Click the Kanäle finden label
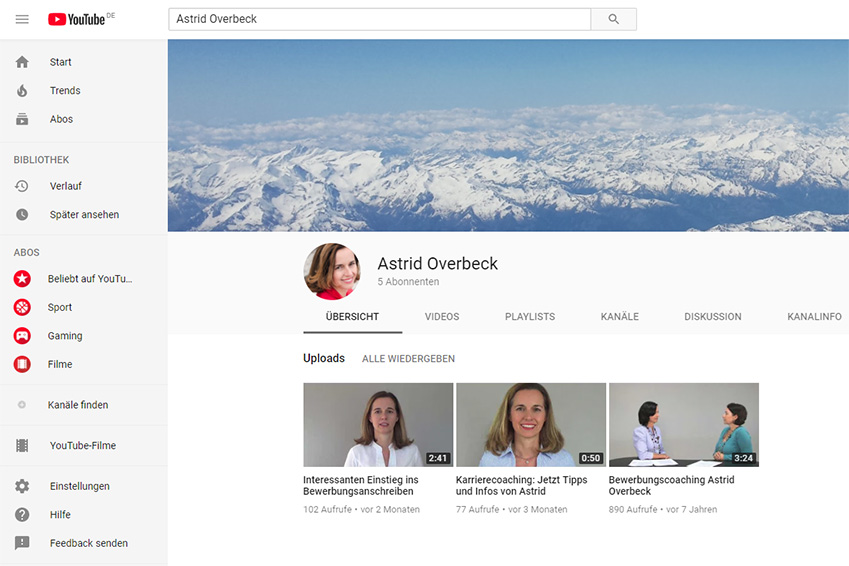The height and width of the screenshot is (566, 849). click(x=78, y=405)
